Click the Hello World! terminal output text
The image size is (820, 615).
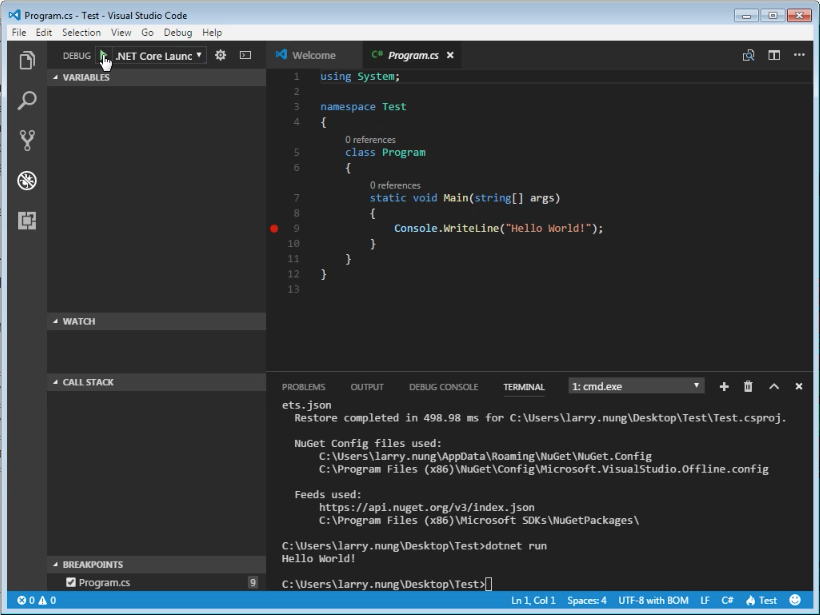(x=318, y=559)
